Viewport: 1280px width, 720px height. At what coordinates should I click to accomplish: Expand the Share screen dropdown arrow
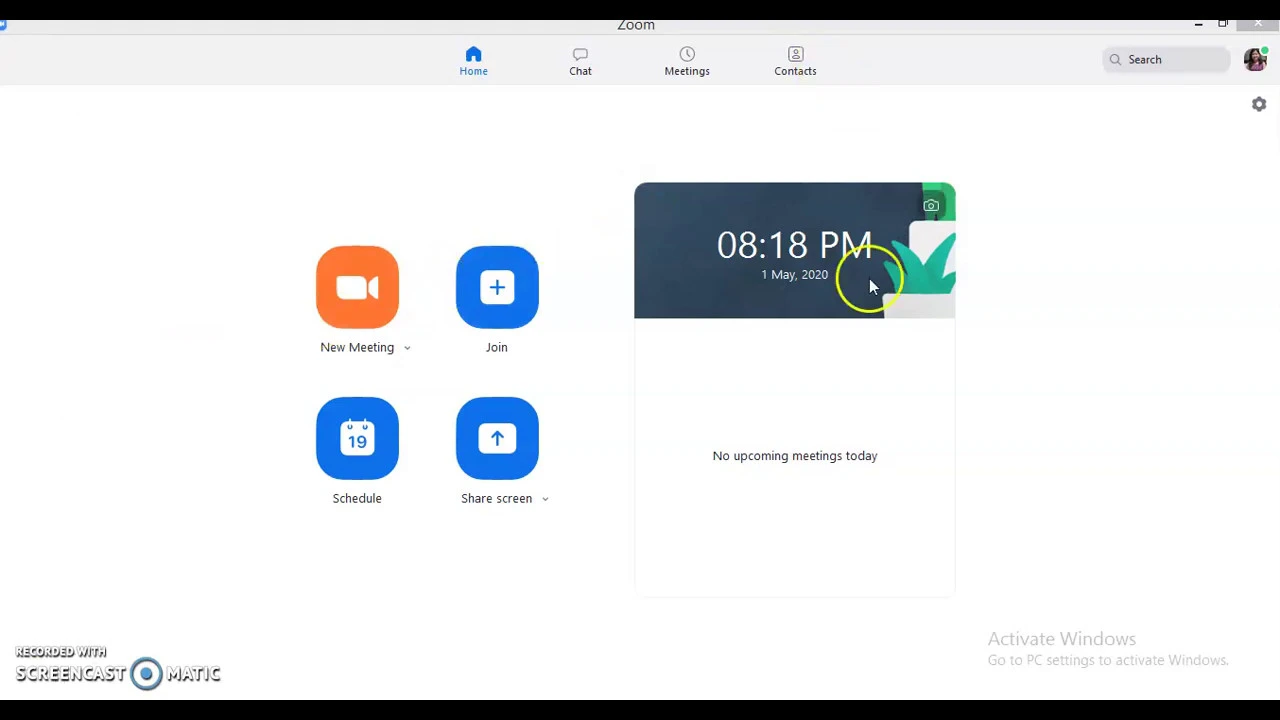545,499
